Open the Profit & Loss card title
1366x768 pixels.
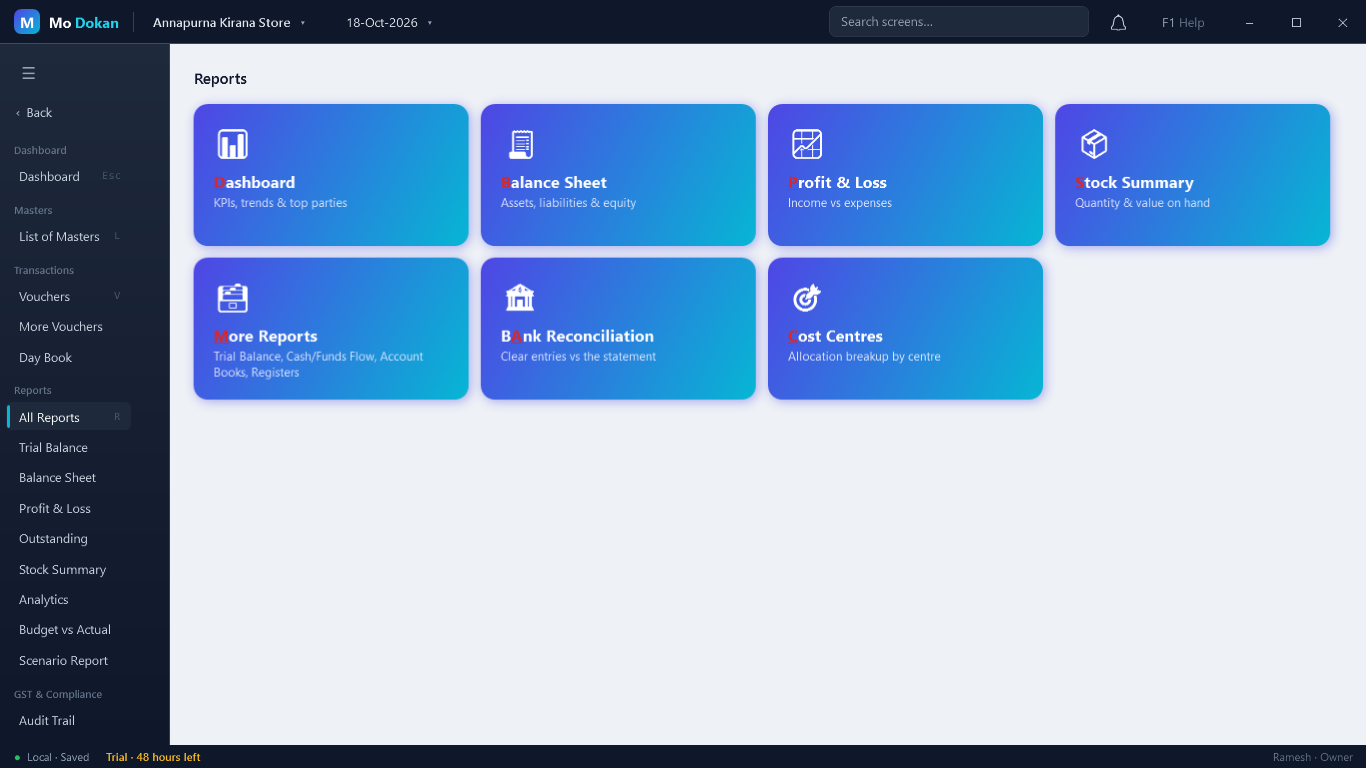[x=837, y=183]
